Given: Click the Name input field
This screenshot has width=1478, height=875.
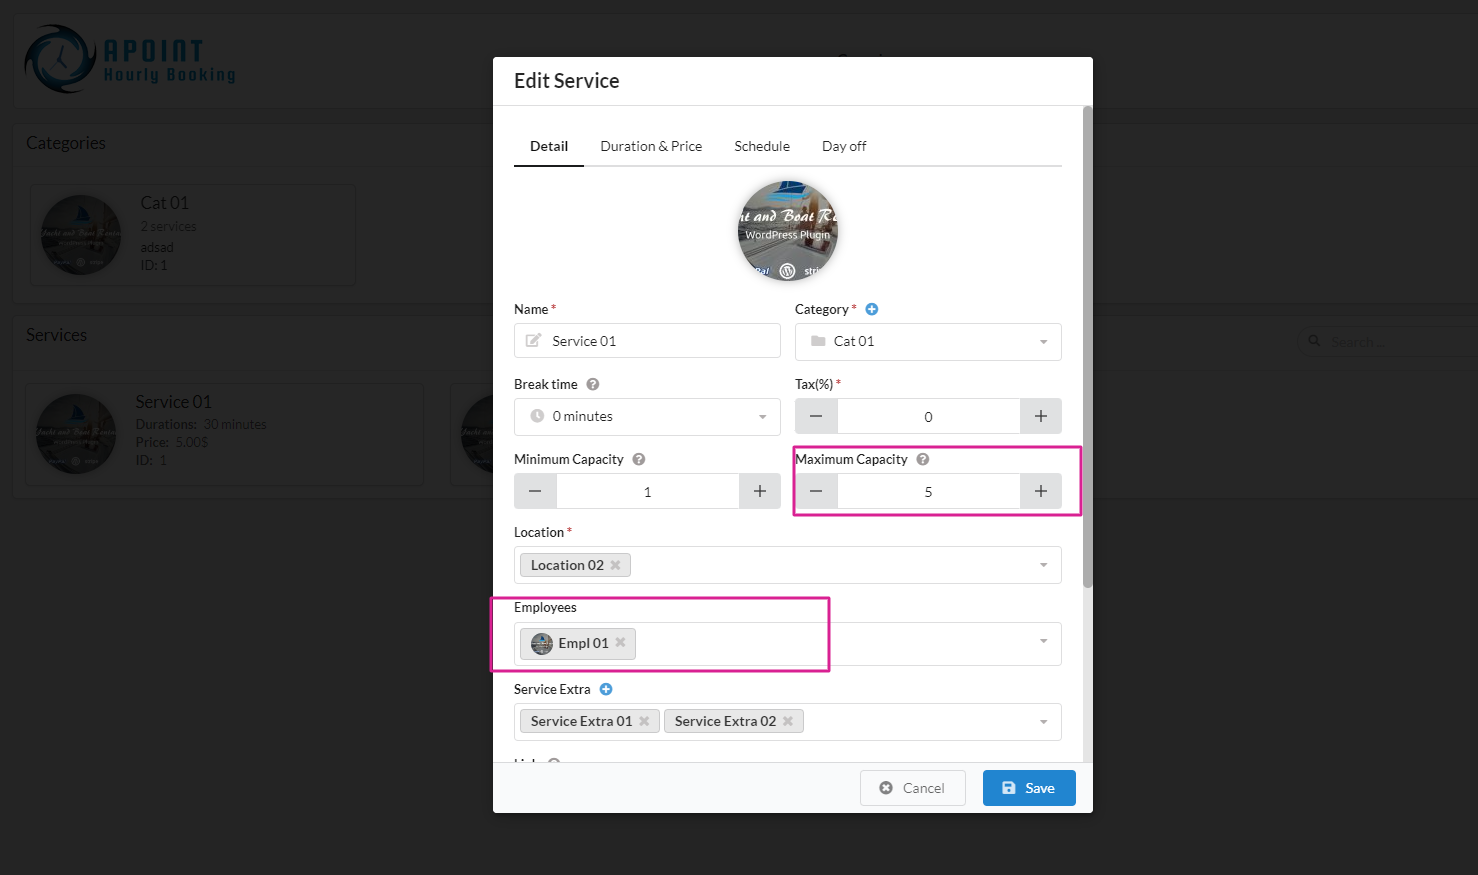Looking at the screenshot, I should point(647,341).
